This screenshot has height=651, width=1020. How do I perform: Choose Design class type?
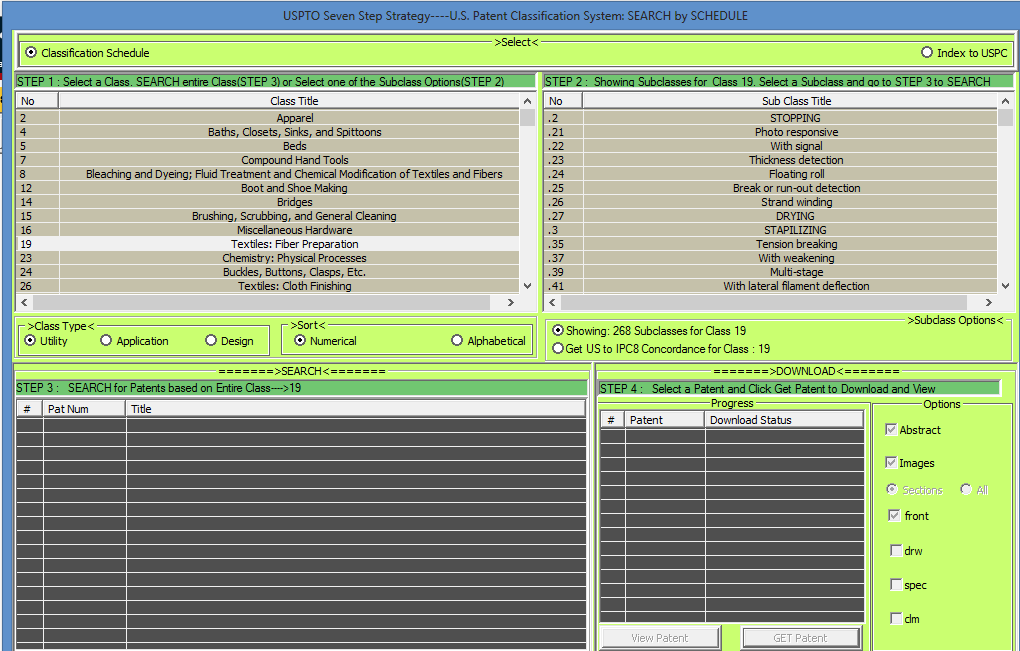tap(211, 341)
